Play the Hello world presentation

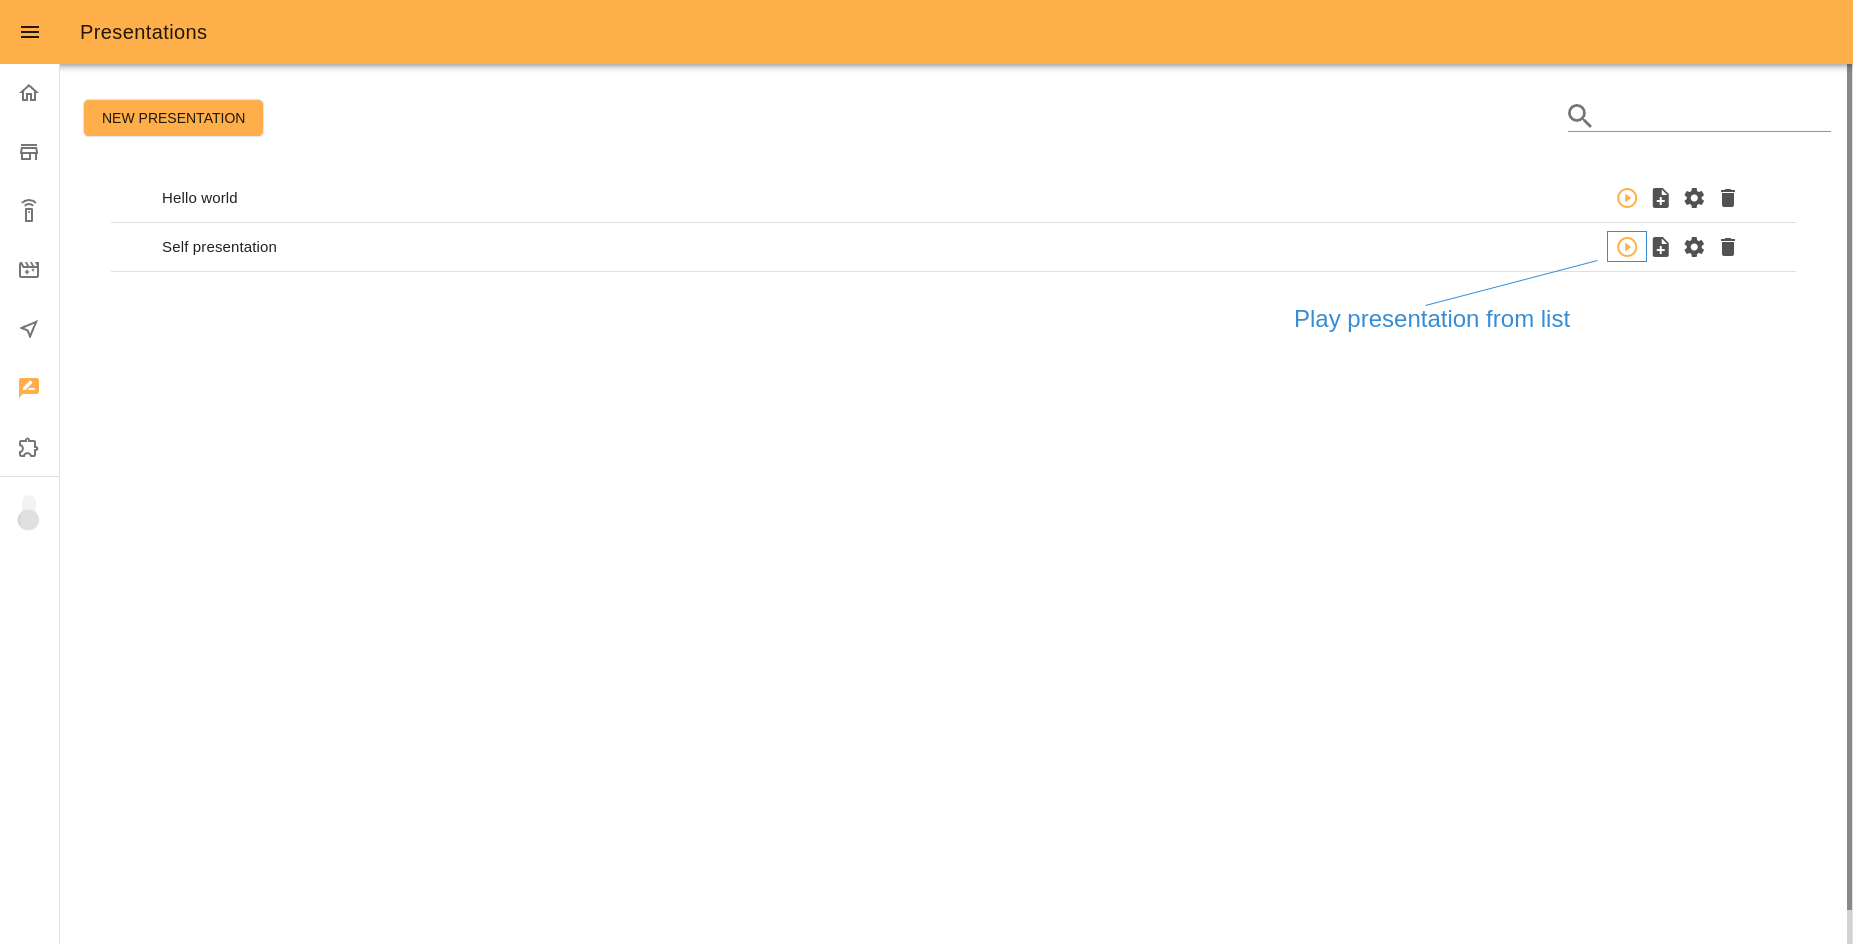coord(1627,198)
